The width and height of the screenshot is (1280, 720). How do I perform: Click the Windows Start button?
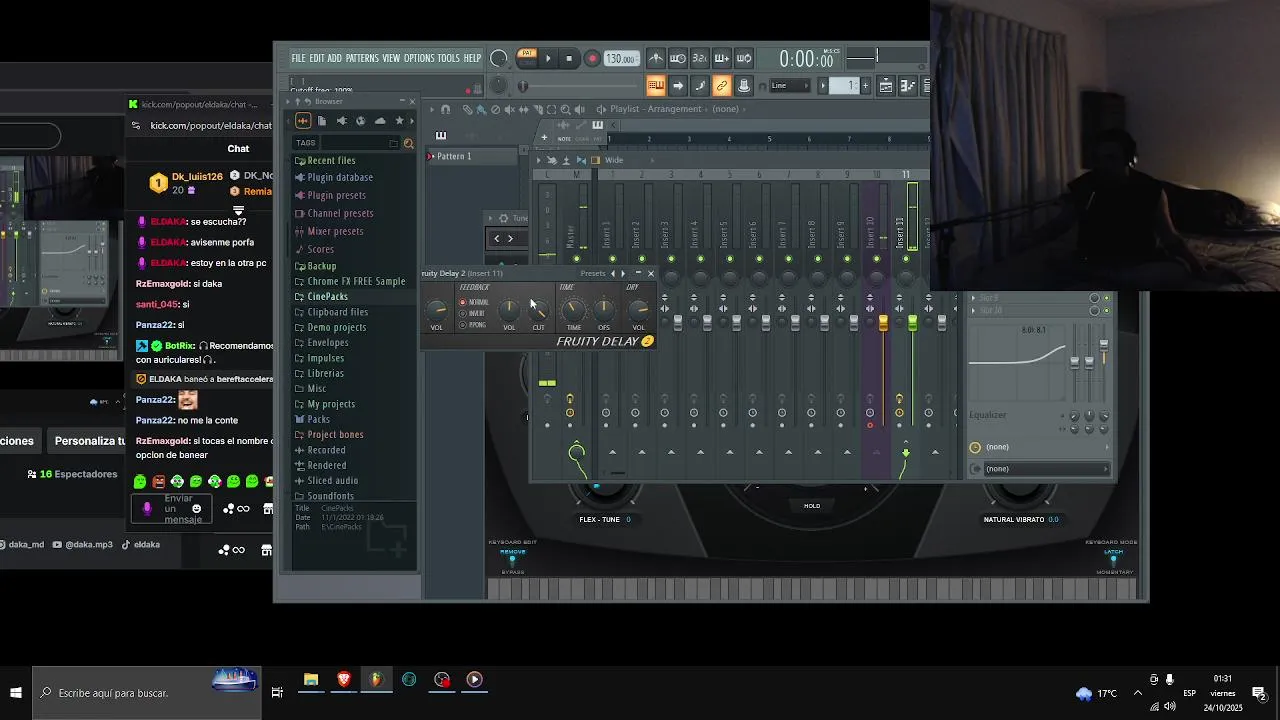pos(16,693)
